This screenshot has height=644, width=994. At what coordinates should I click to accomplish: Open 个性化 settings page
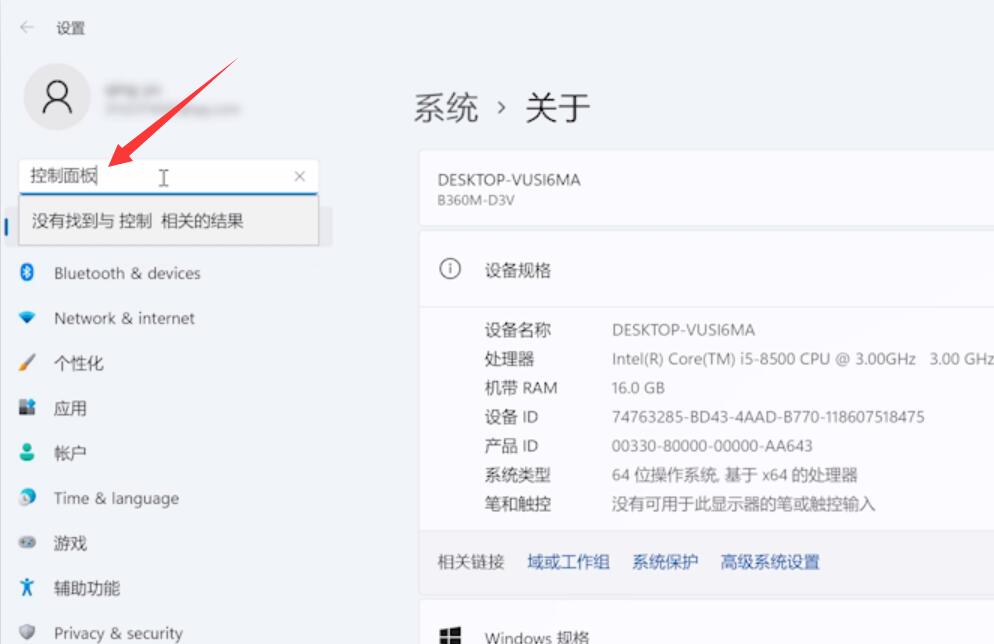[x=79, y=363]
